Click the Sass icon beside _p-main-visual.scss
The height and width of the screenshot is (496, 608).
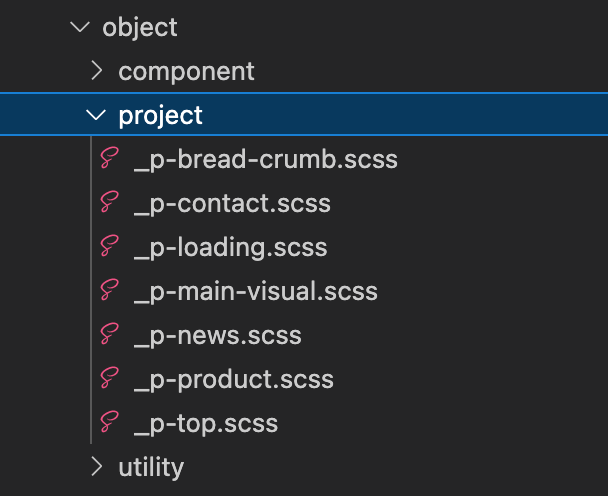pyautogui.click(x=109, y=292)
